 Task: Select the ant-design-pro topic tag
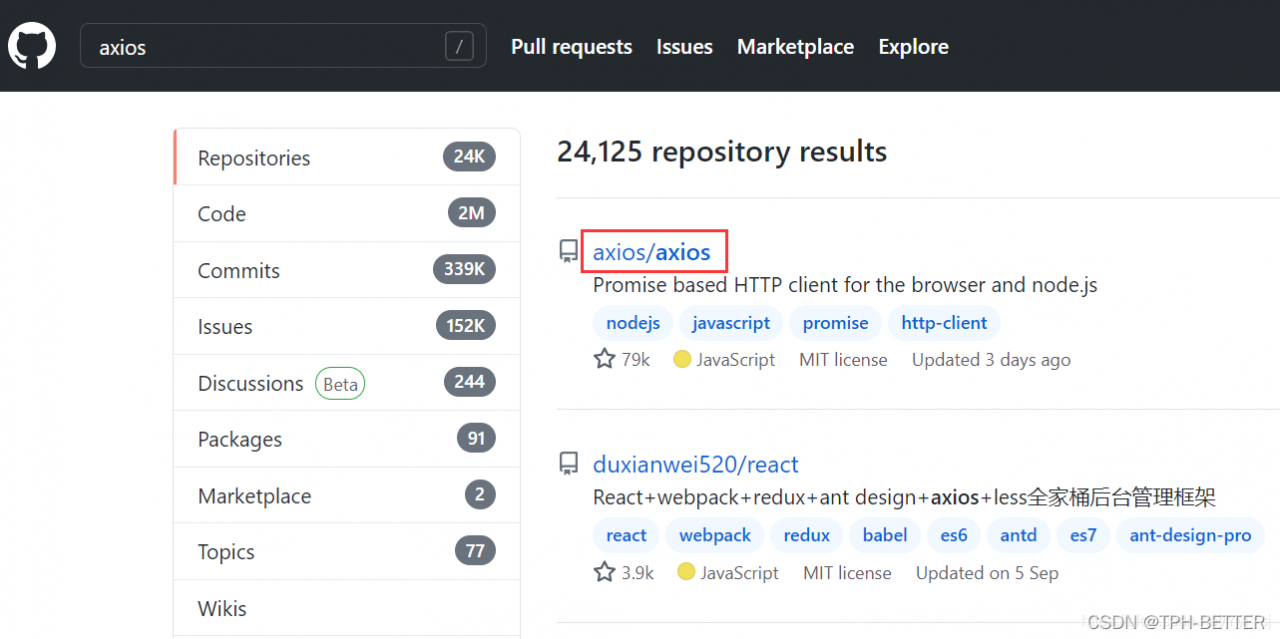pos(1190,535)
